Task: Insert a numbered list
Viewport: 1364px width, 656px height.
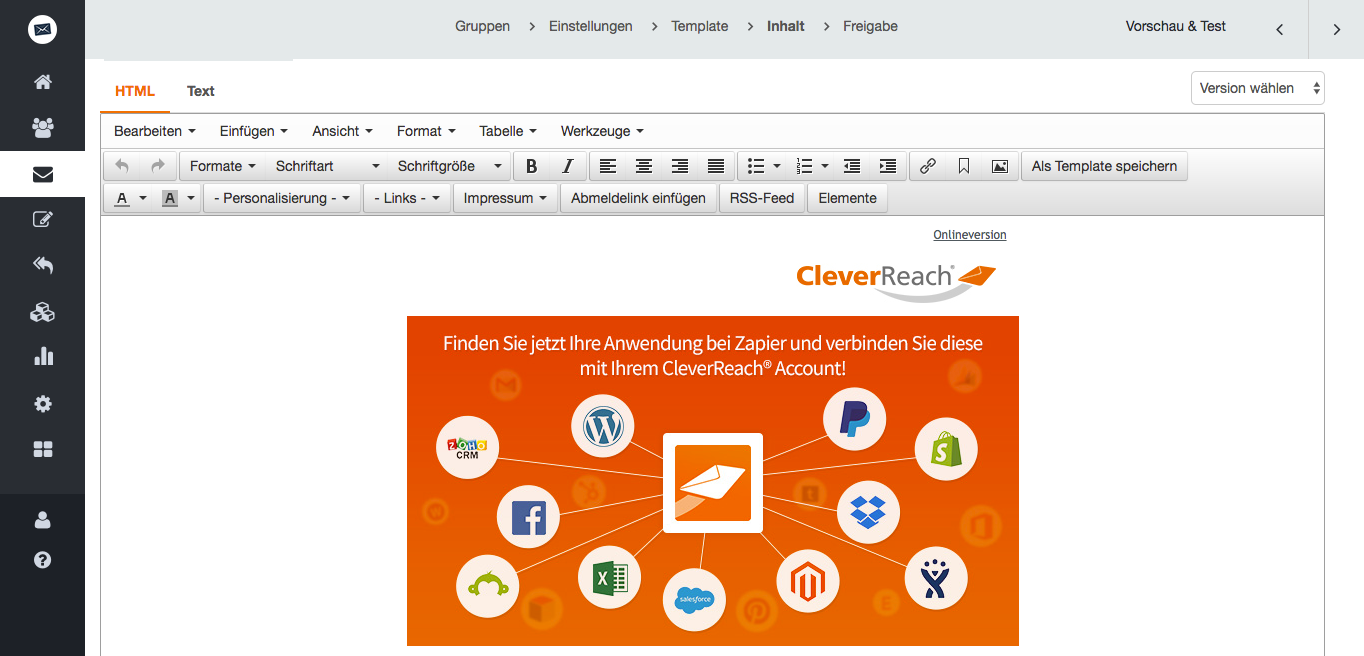Action: pyautogui.click(x=804, y=166)
